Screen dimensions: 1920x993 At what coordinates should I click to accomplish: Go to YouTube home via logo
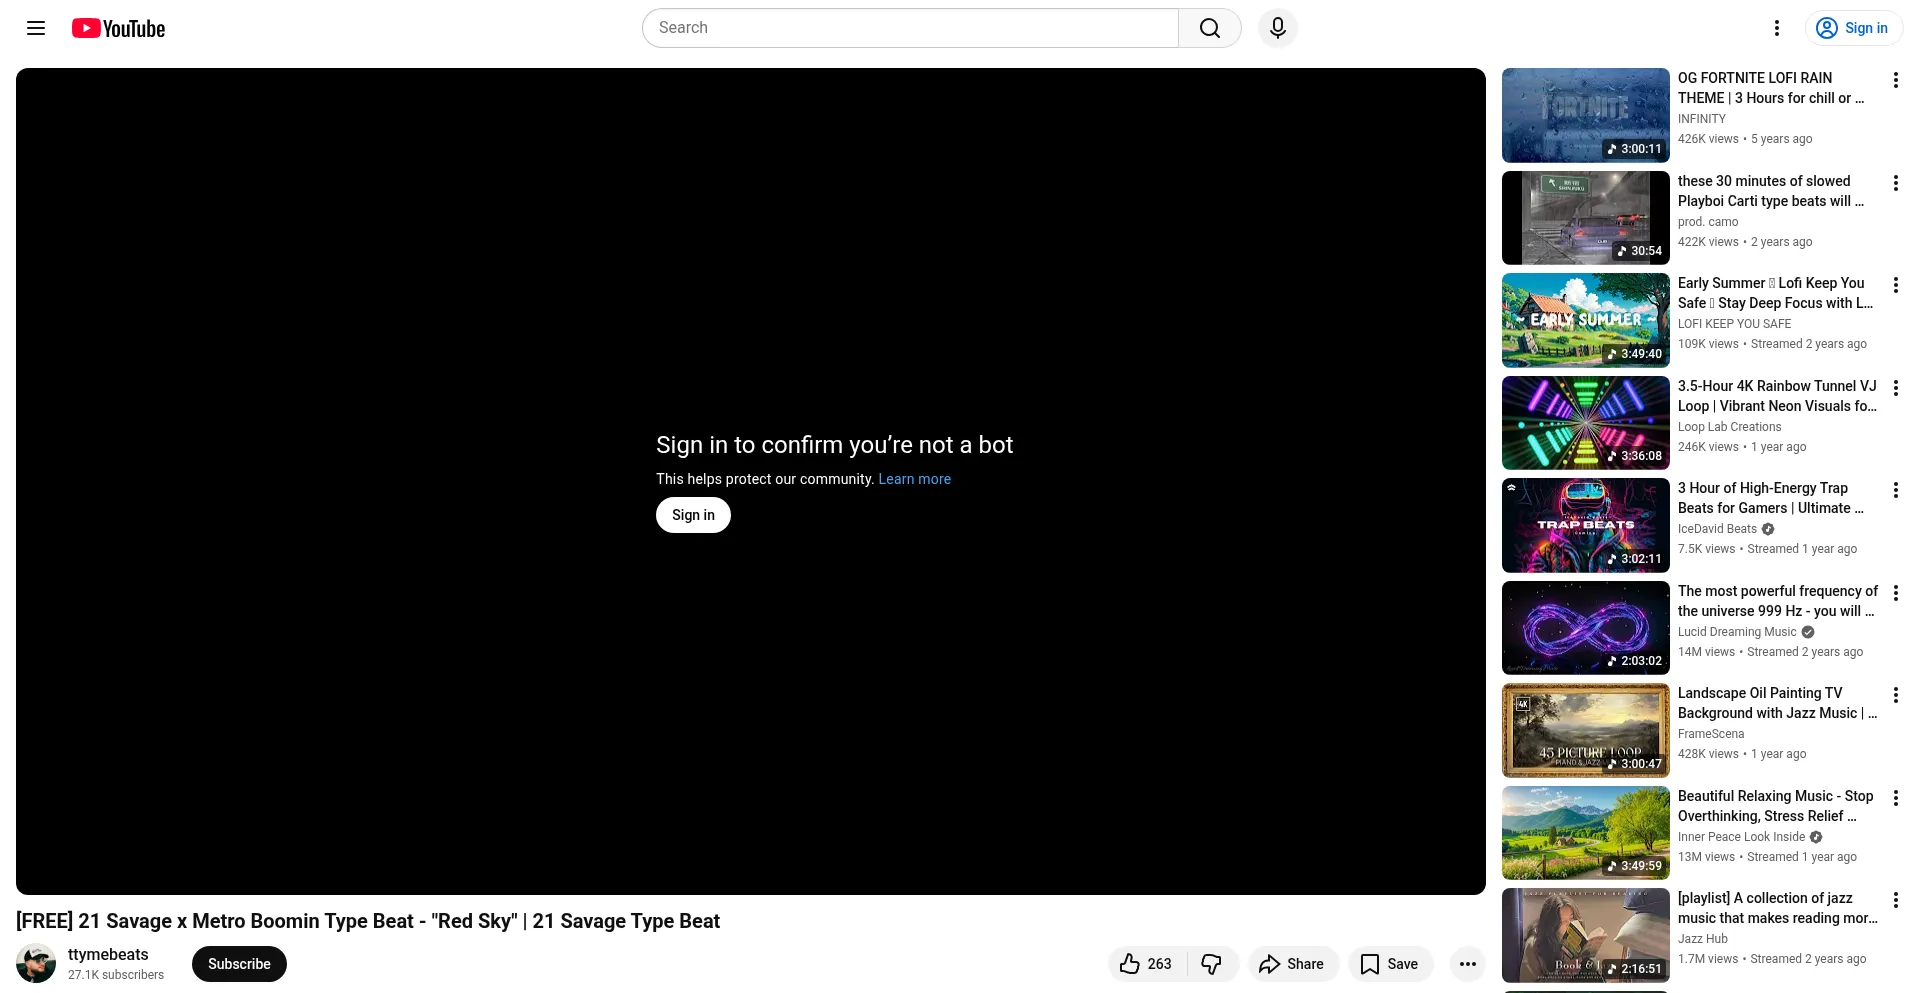[118, 28]
